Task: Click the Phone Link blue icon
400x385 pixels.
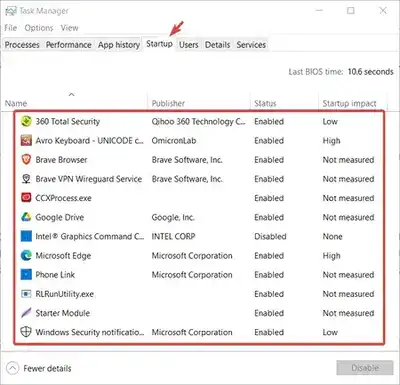Action: [x=26, y=275]
